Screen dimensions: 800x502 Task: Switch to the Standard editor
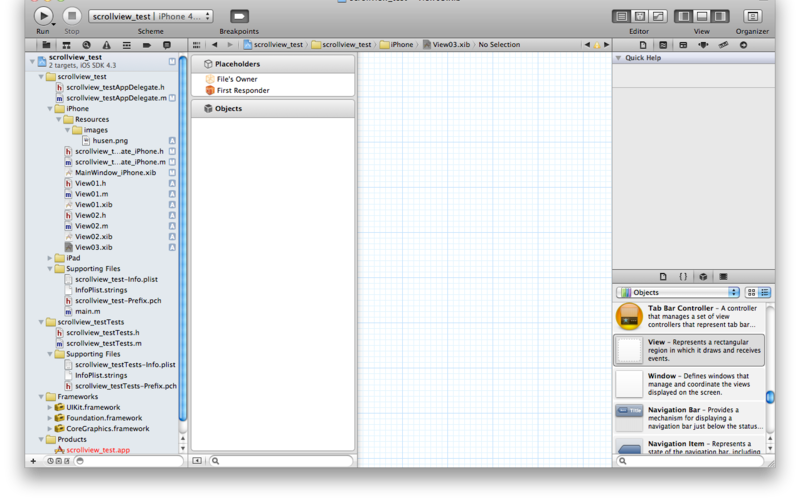coord(621,16)
